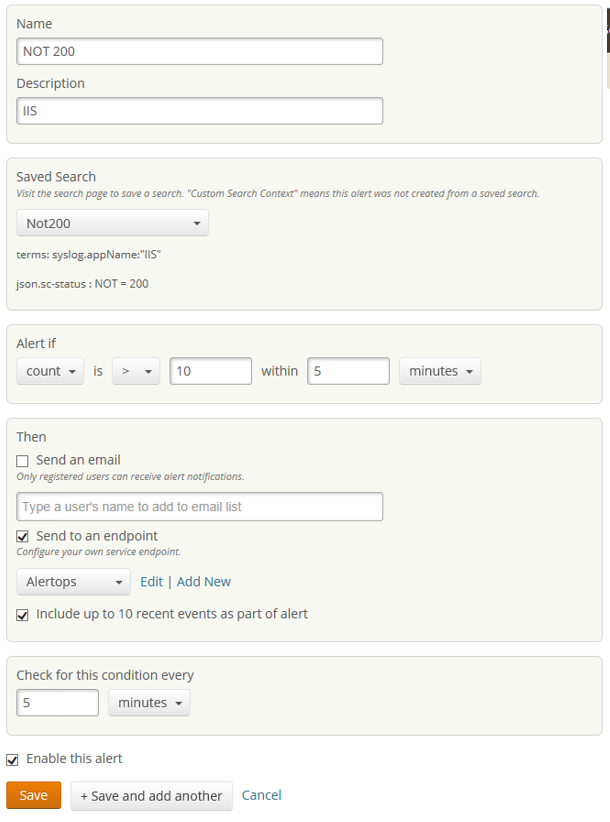Click the Name input field
This screenshot has width=610, height=822.
(200, 51)
